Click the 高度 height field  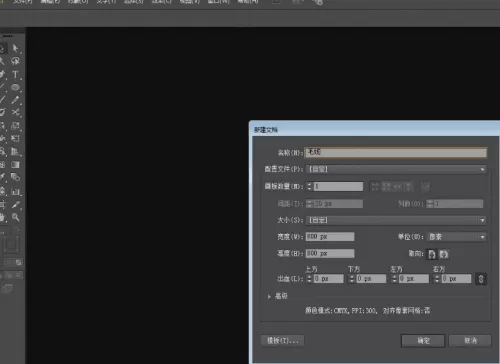tap(330, 253)
